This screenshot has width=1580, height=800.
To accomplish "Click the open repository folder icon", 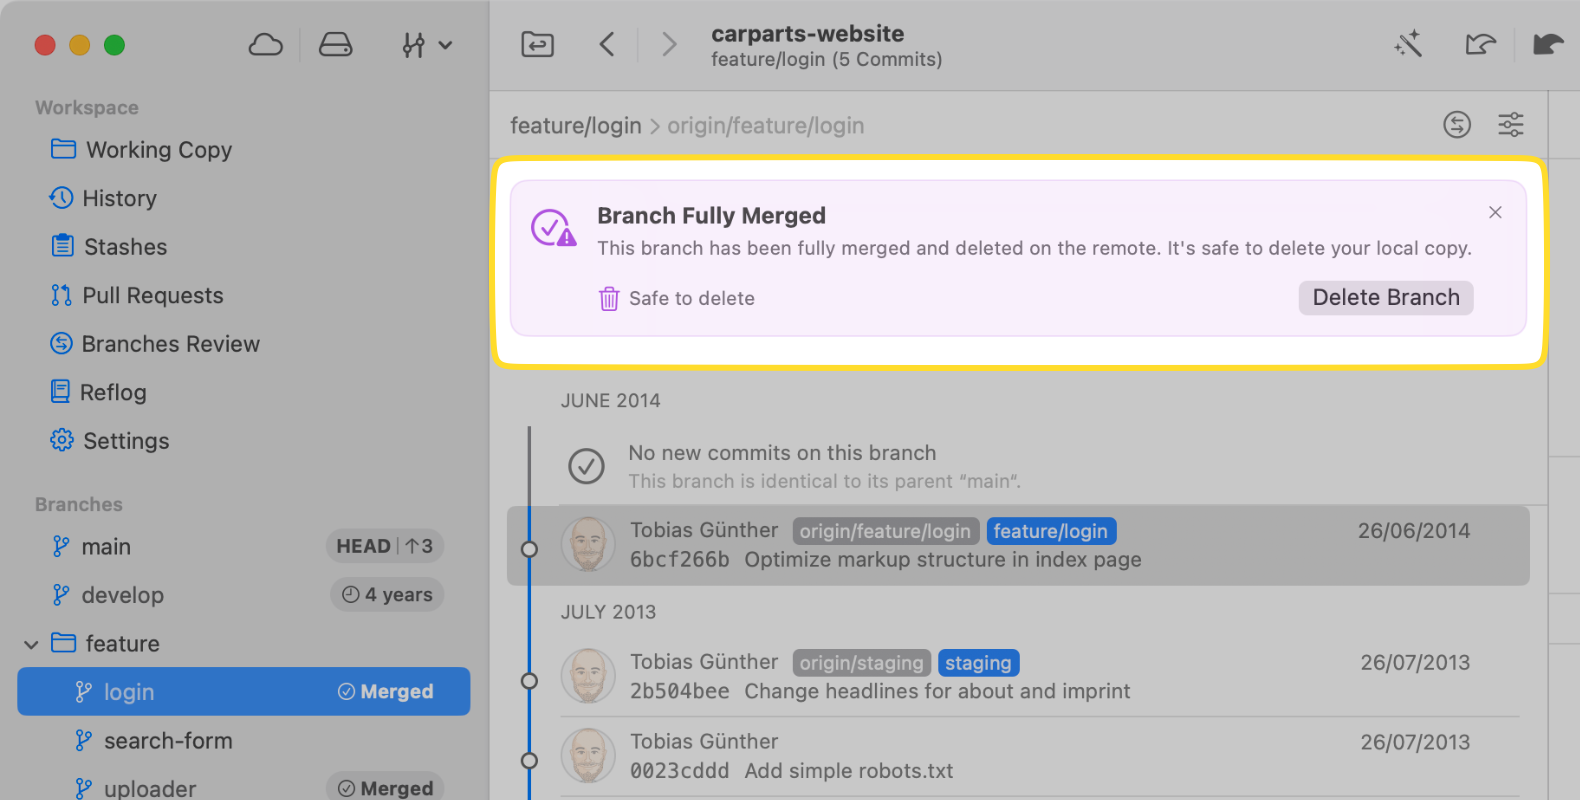I will [x=537, y=44].
